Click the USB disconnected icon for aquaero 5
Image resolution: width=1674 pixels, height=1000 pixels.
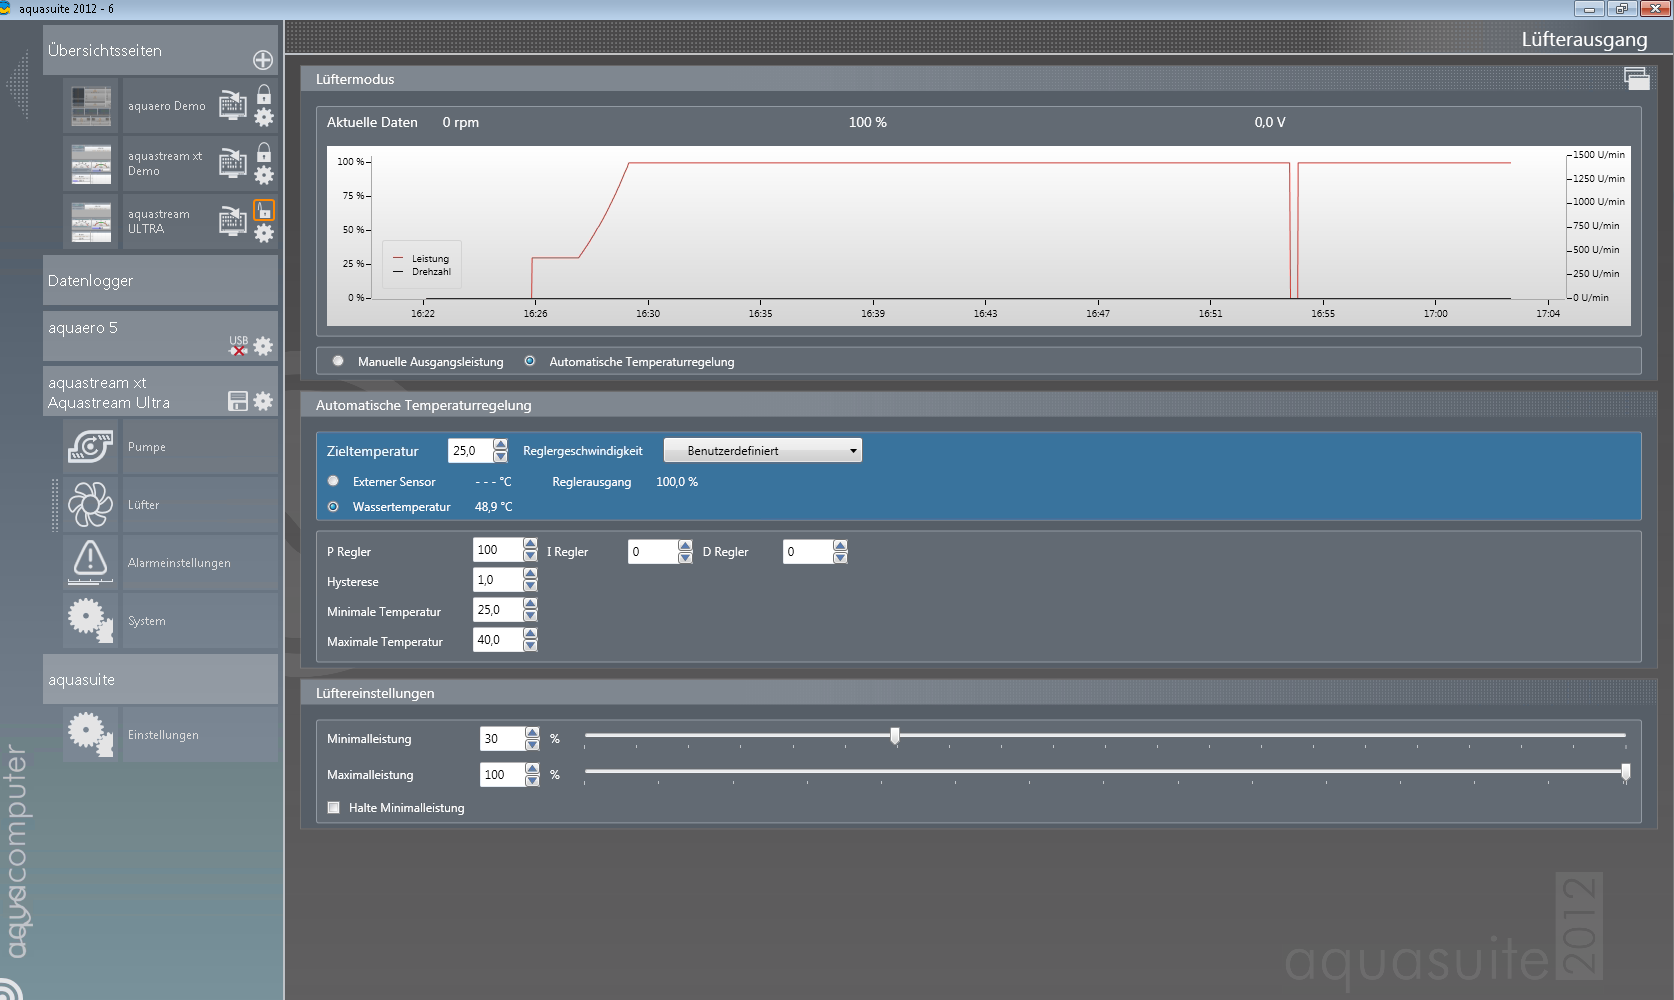pyautogui.click(x=238, y=346)
